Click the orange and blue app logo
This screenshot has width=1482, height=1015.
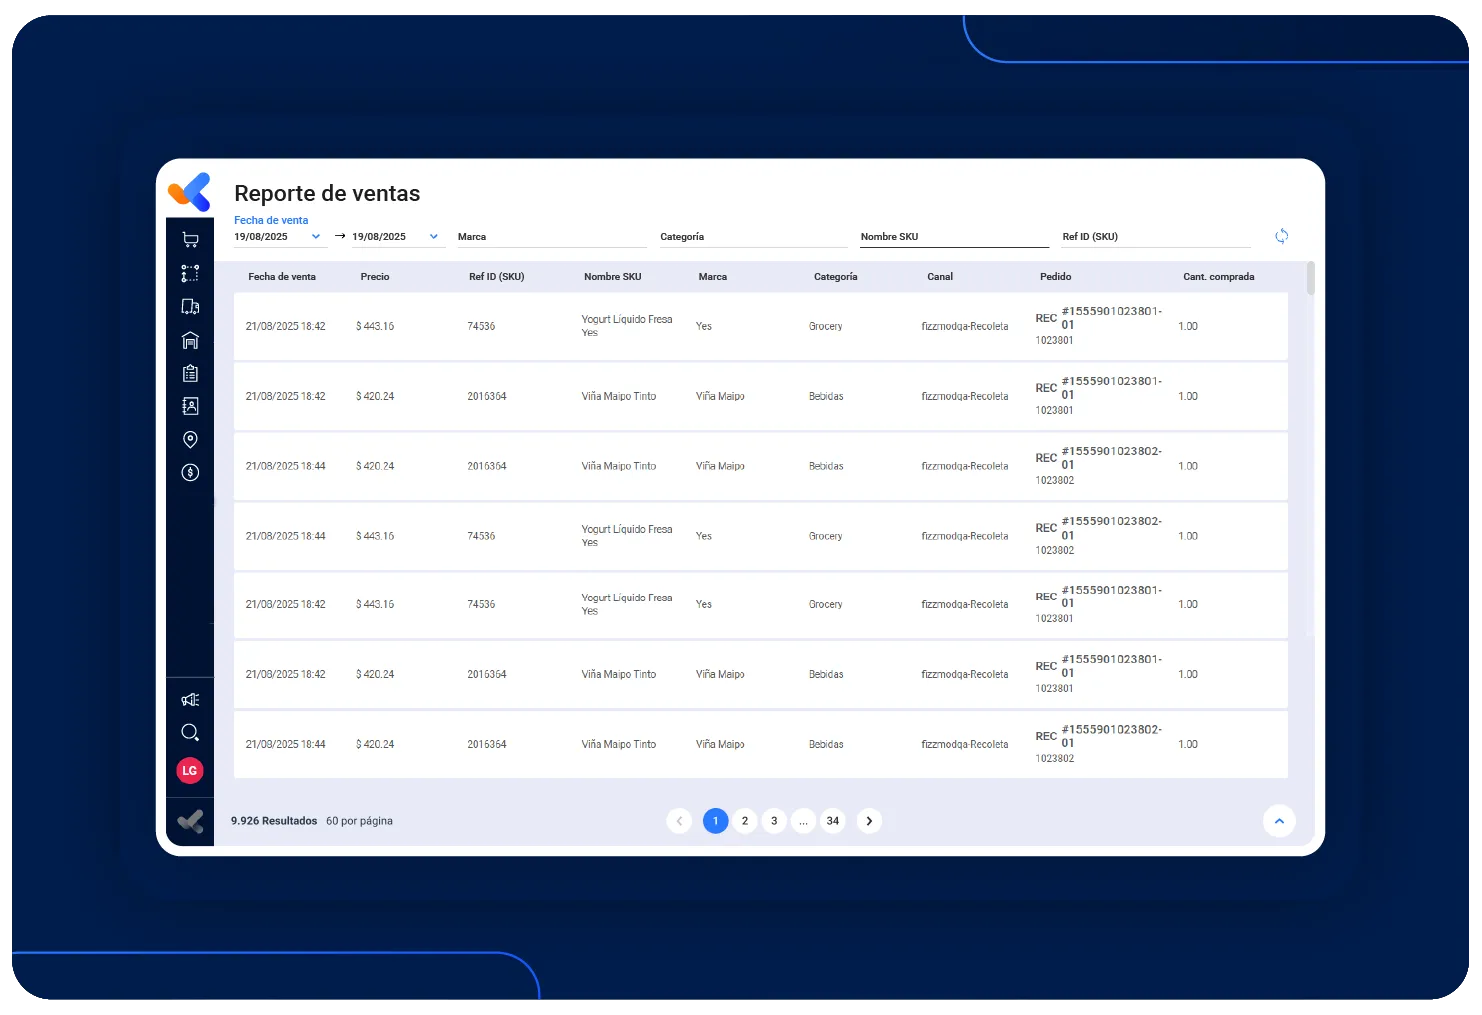coord(190,191)
